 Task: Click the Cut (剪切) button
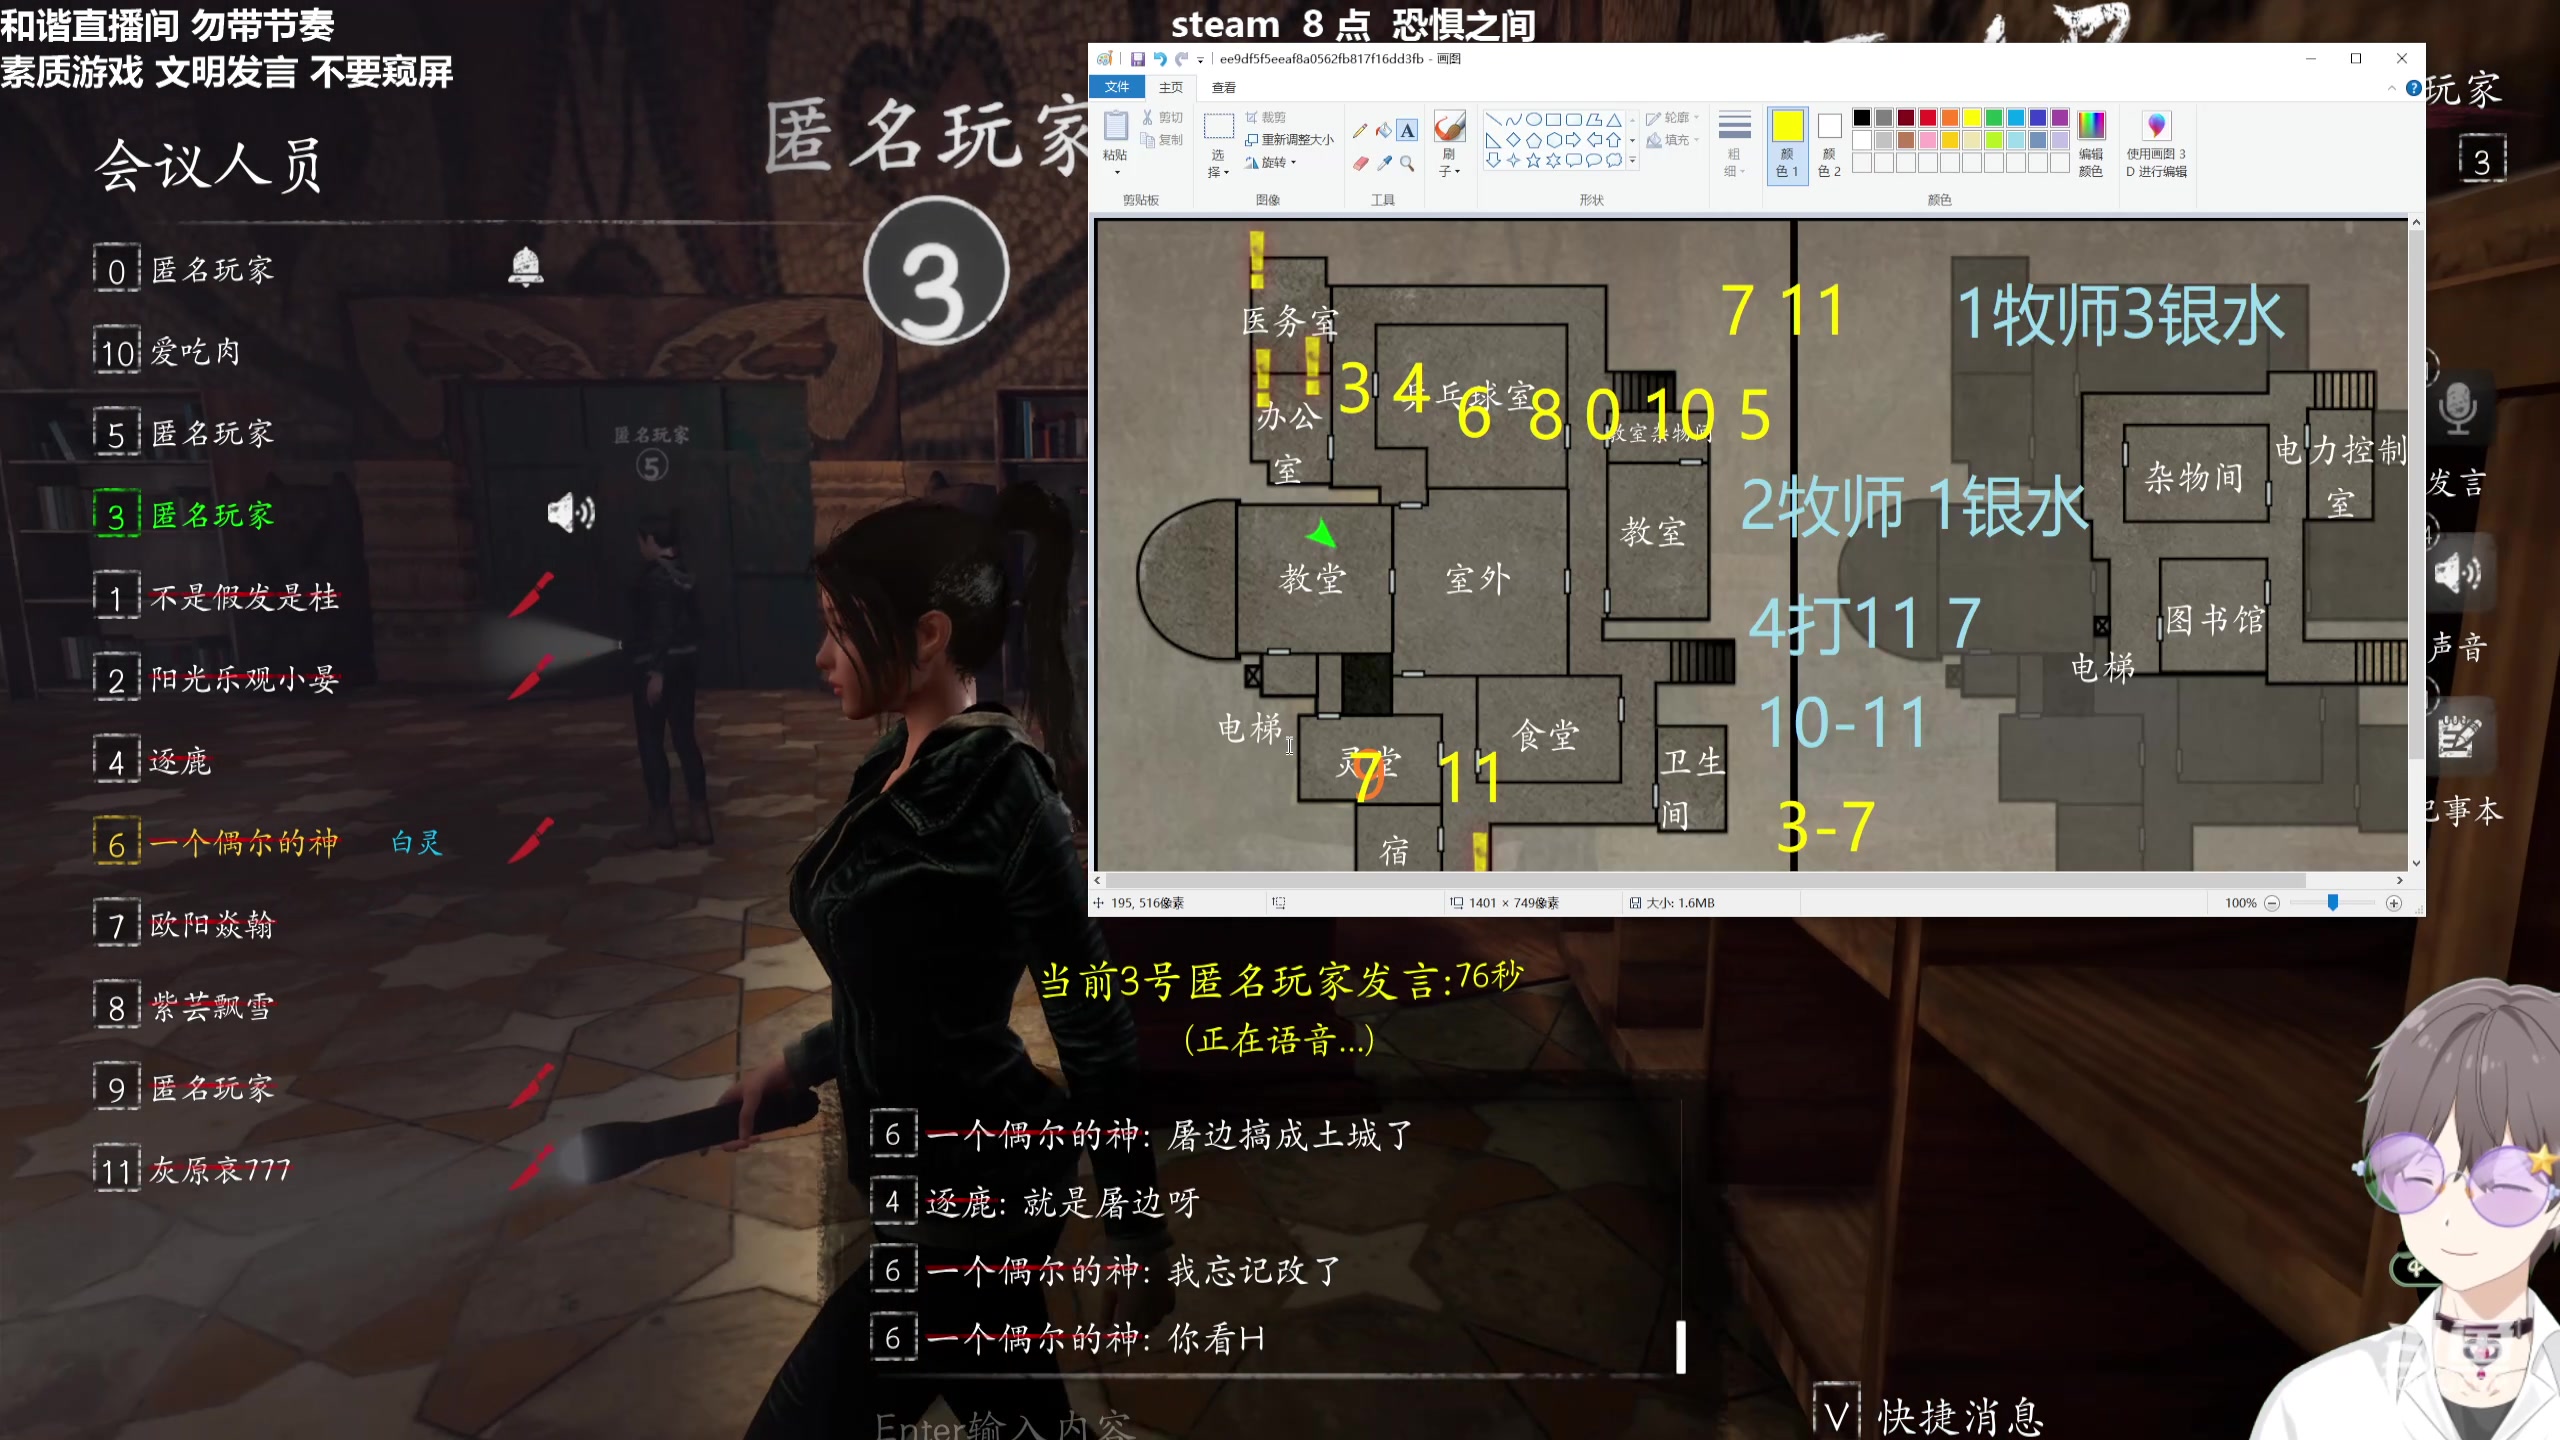click(x=1162, y=118)
